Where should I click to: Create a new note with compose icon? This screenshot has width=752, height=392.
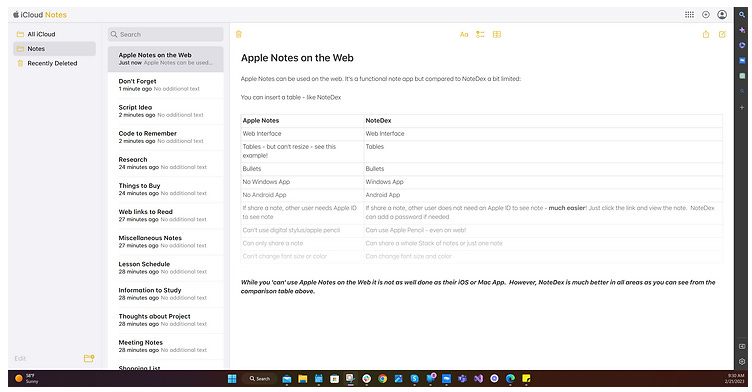[722, 34]
